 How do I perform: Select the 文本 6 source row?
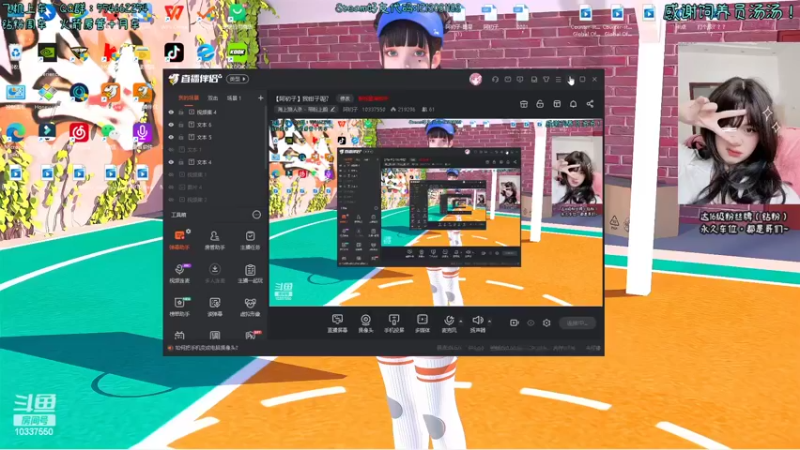coord(215,125)
